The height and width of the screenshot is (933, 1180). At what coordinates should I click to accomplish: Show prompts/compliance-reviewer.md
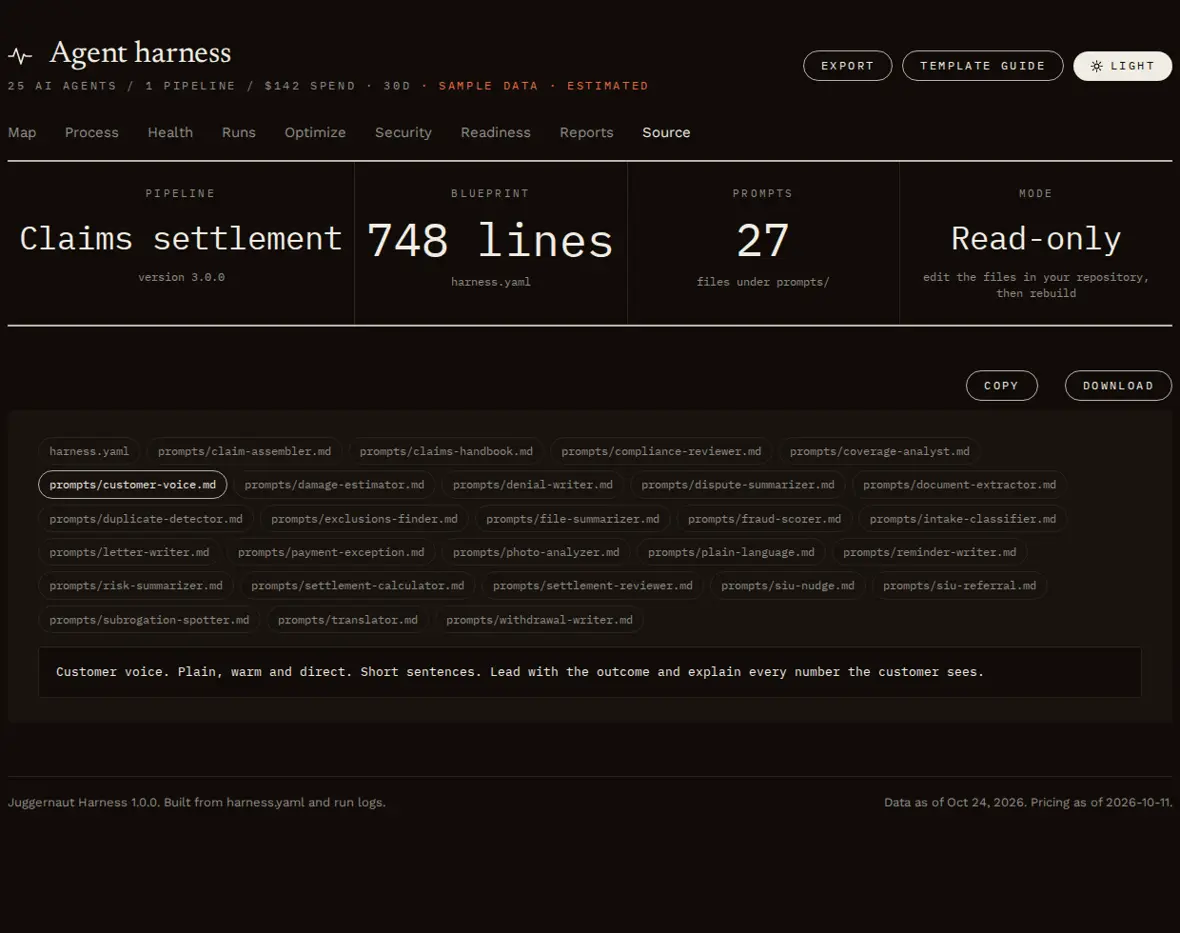(x=661, y=451)
